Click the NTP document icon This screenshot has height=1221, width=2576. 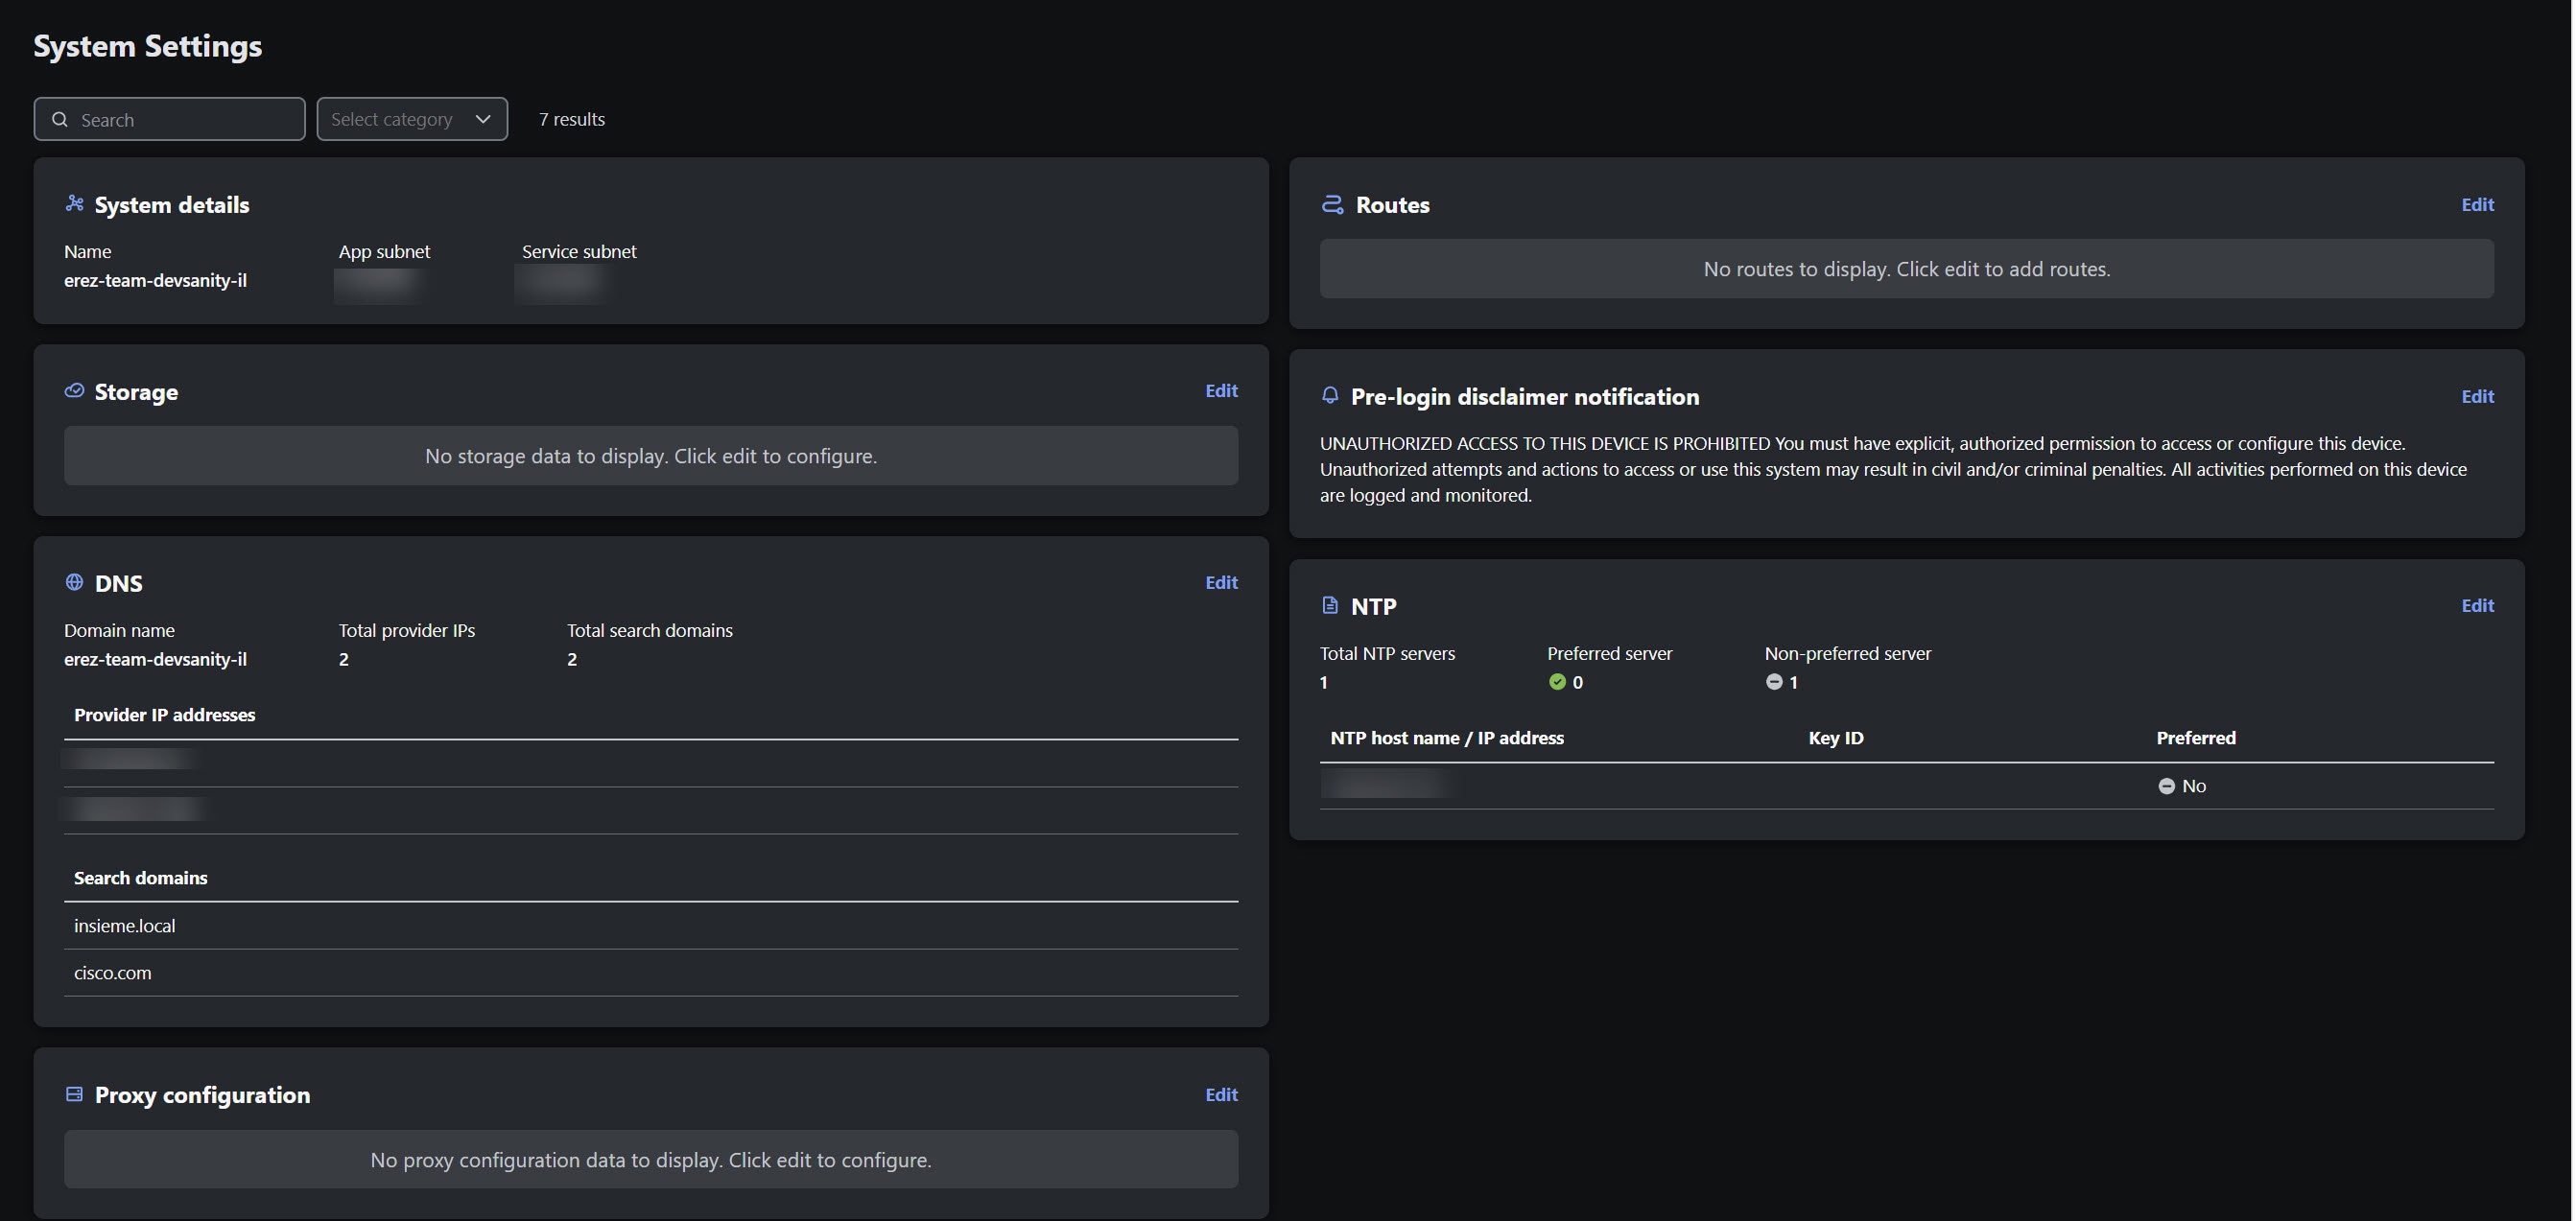point(1330,605)
